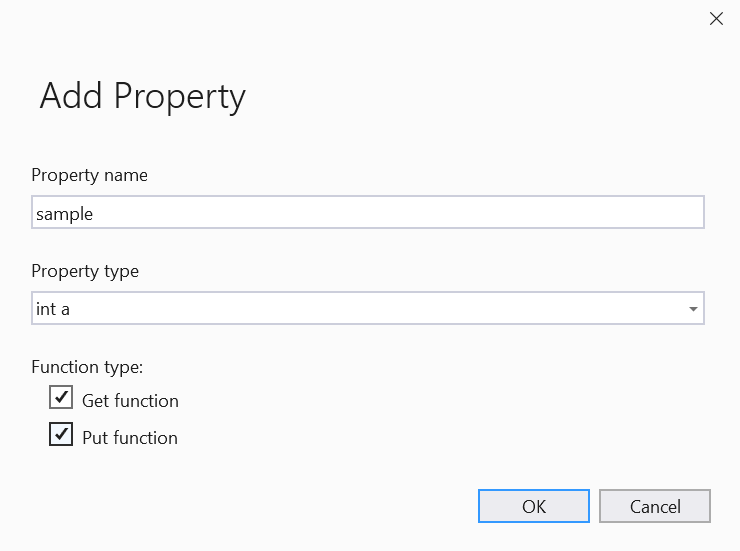The width and height of the screenshot is (740, 551).
Task: Close the Add Property dialog
Action: [x=716, y=19]
